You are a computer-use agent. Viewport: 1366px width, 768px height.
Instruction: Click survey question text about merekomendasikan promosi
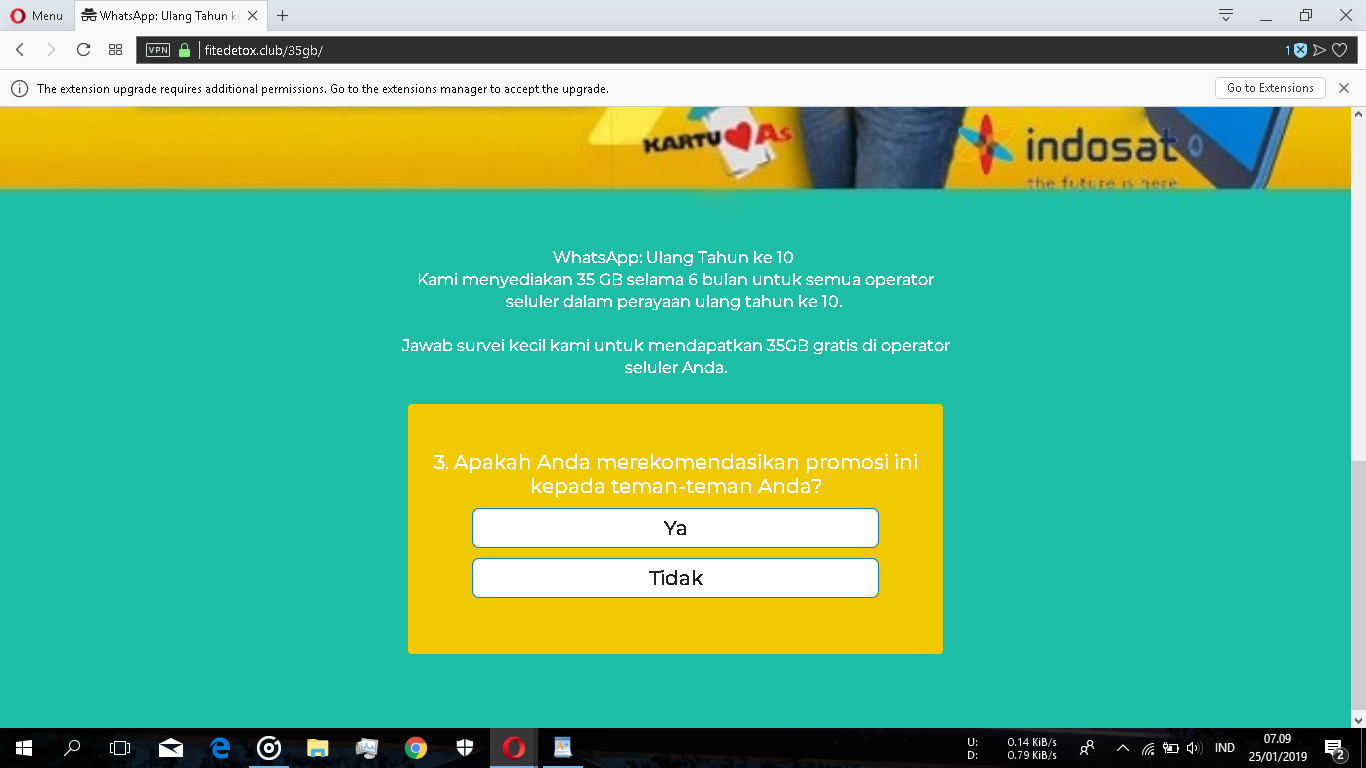click(676, 474)
